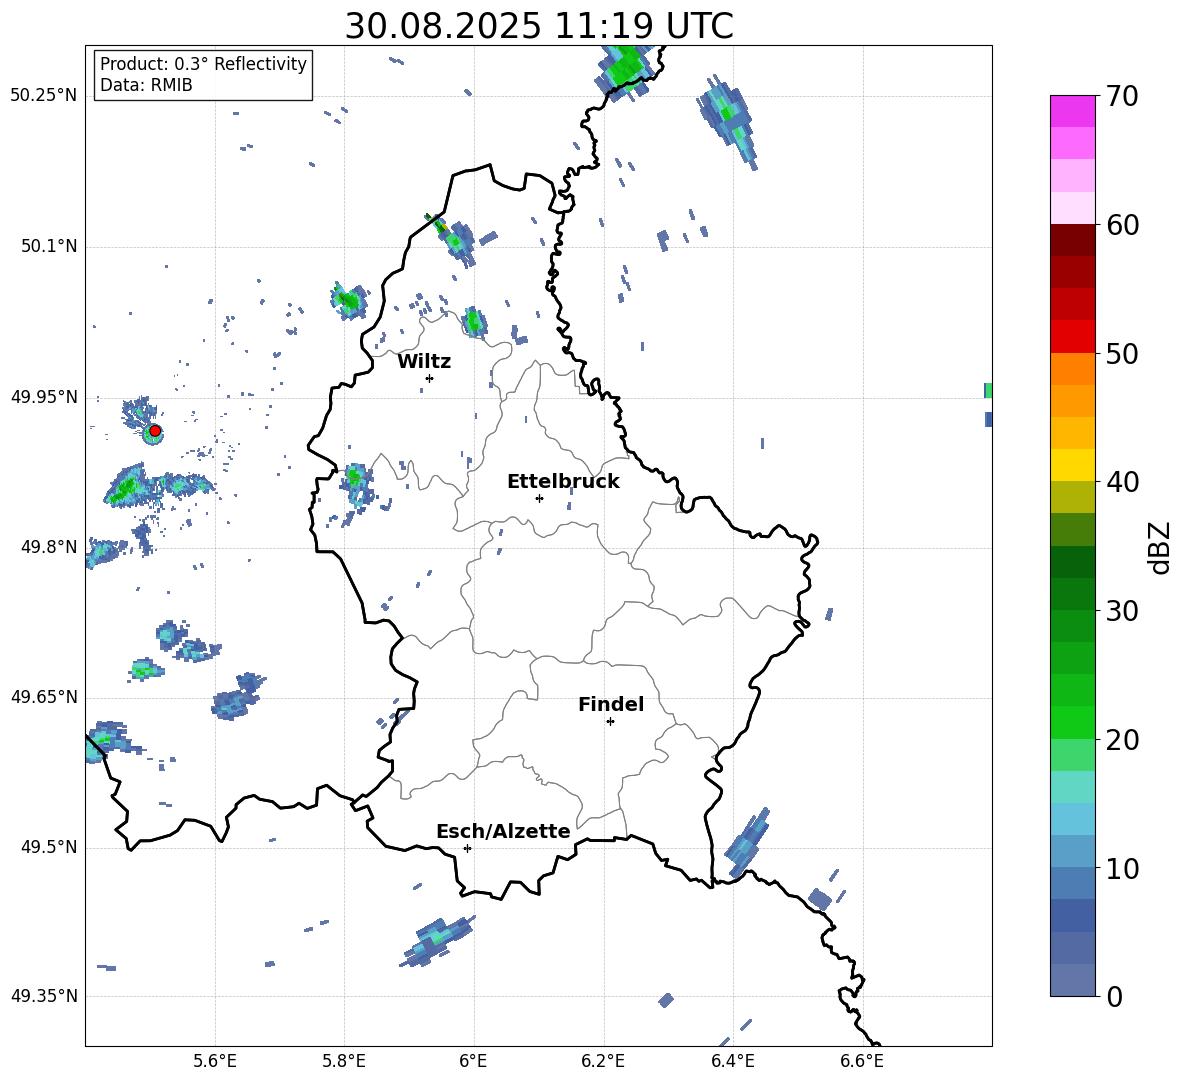
Task: Click the 60 tick on colorbar
Action: point(1121,225)
